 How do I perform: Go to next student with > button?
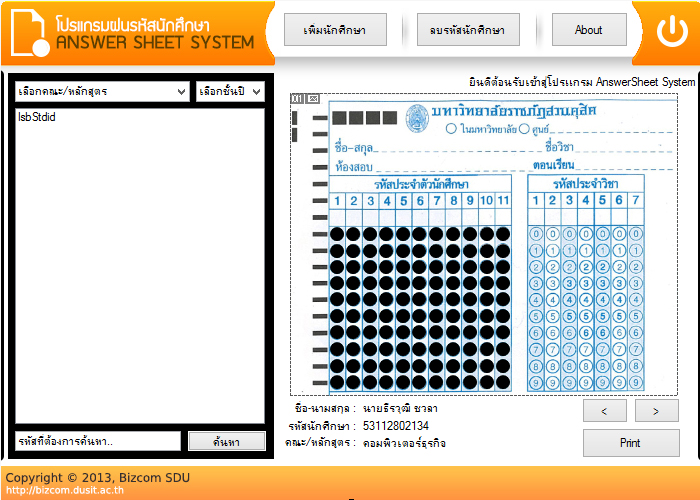[x=657, y=411]
